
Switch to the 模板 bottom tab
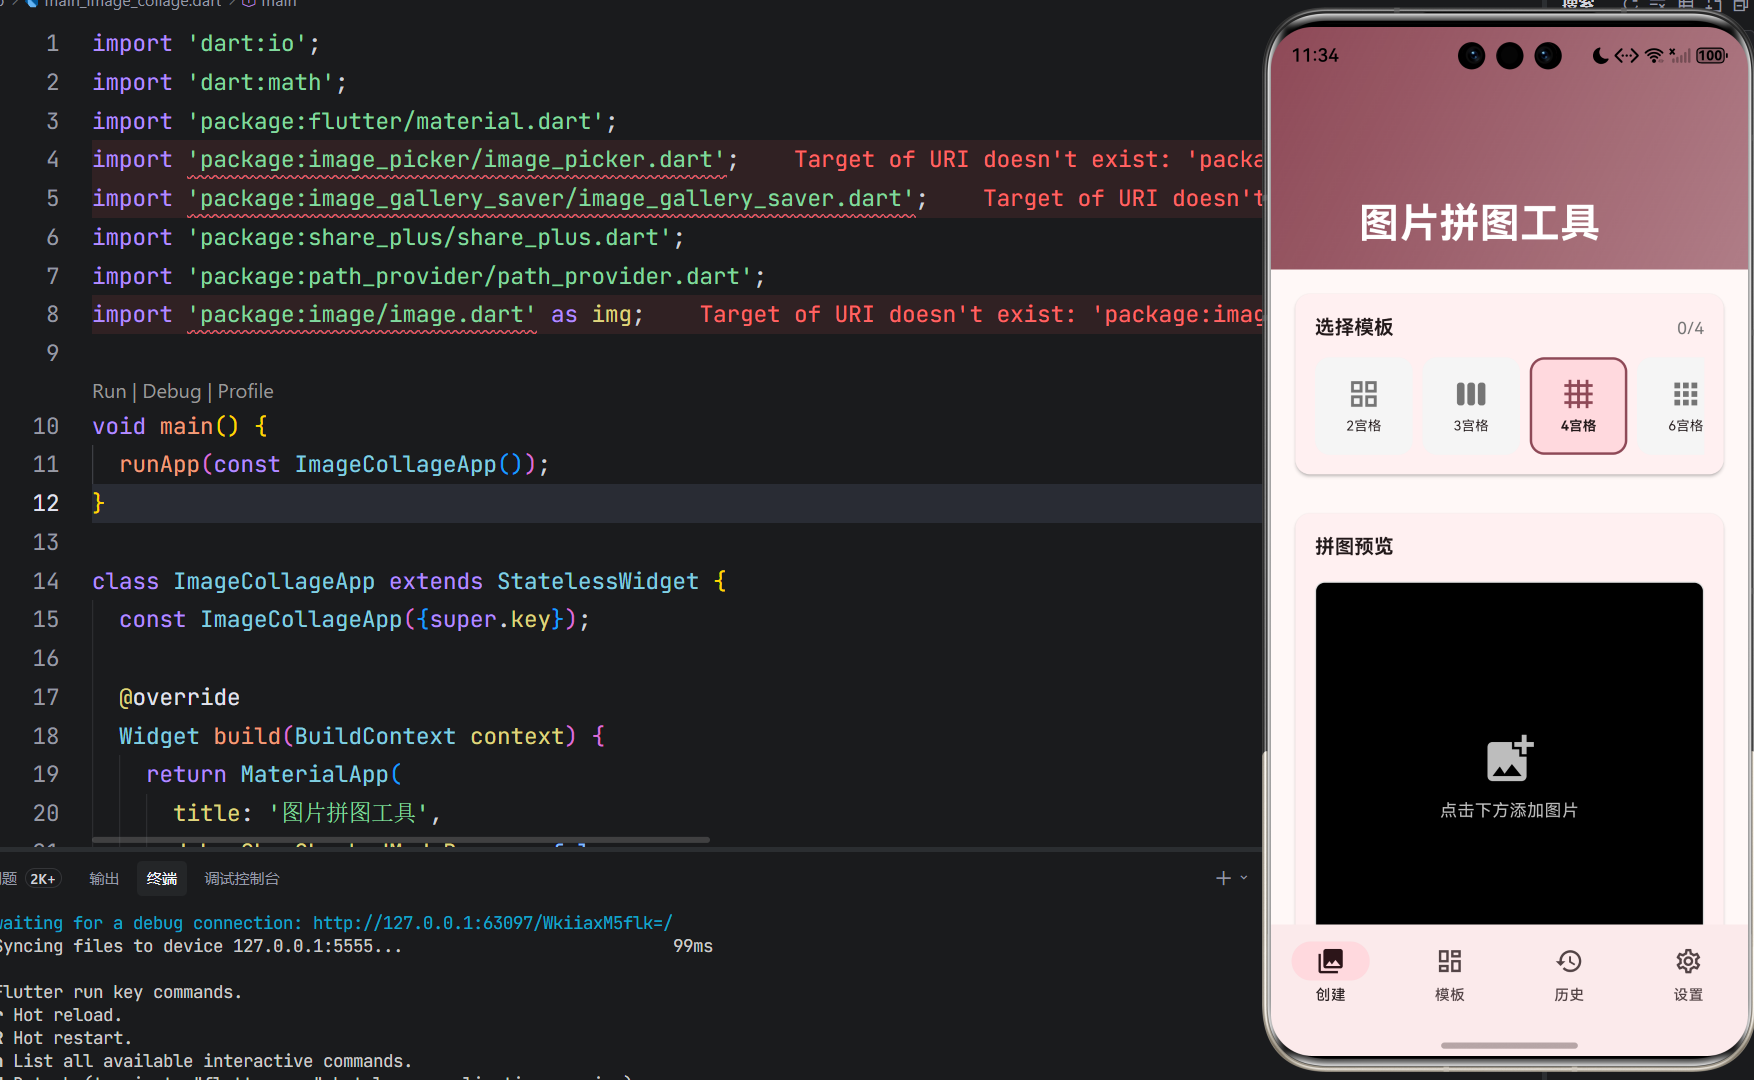click(x=1449, y=974)
